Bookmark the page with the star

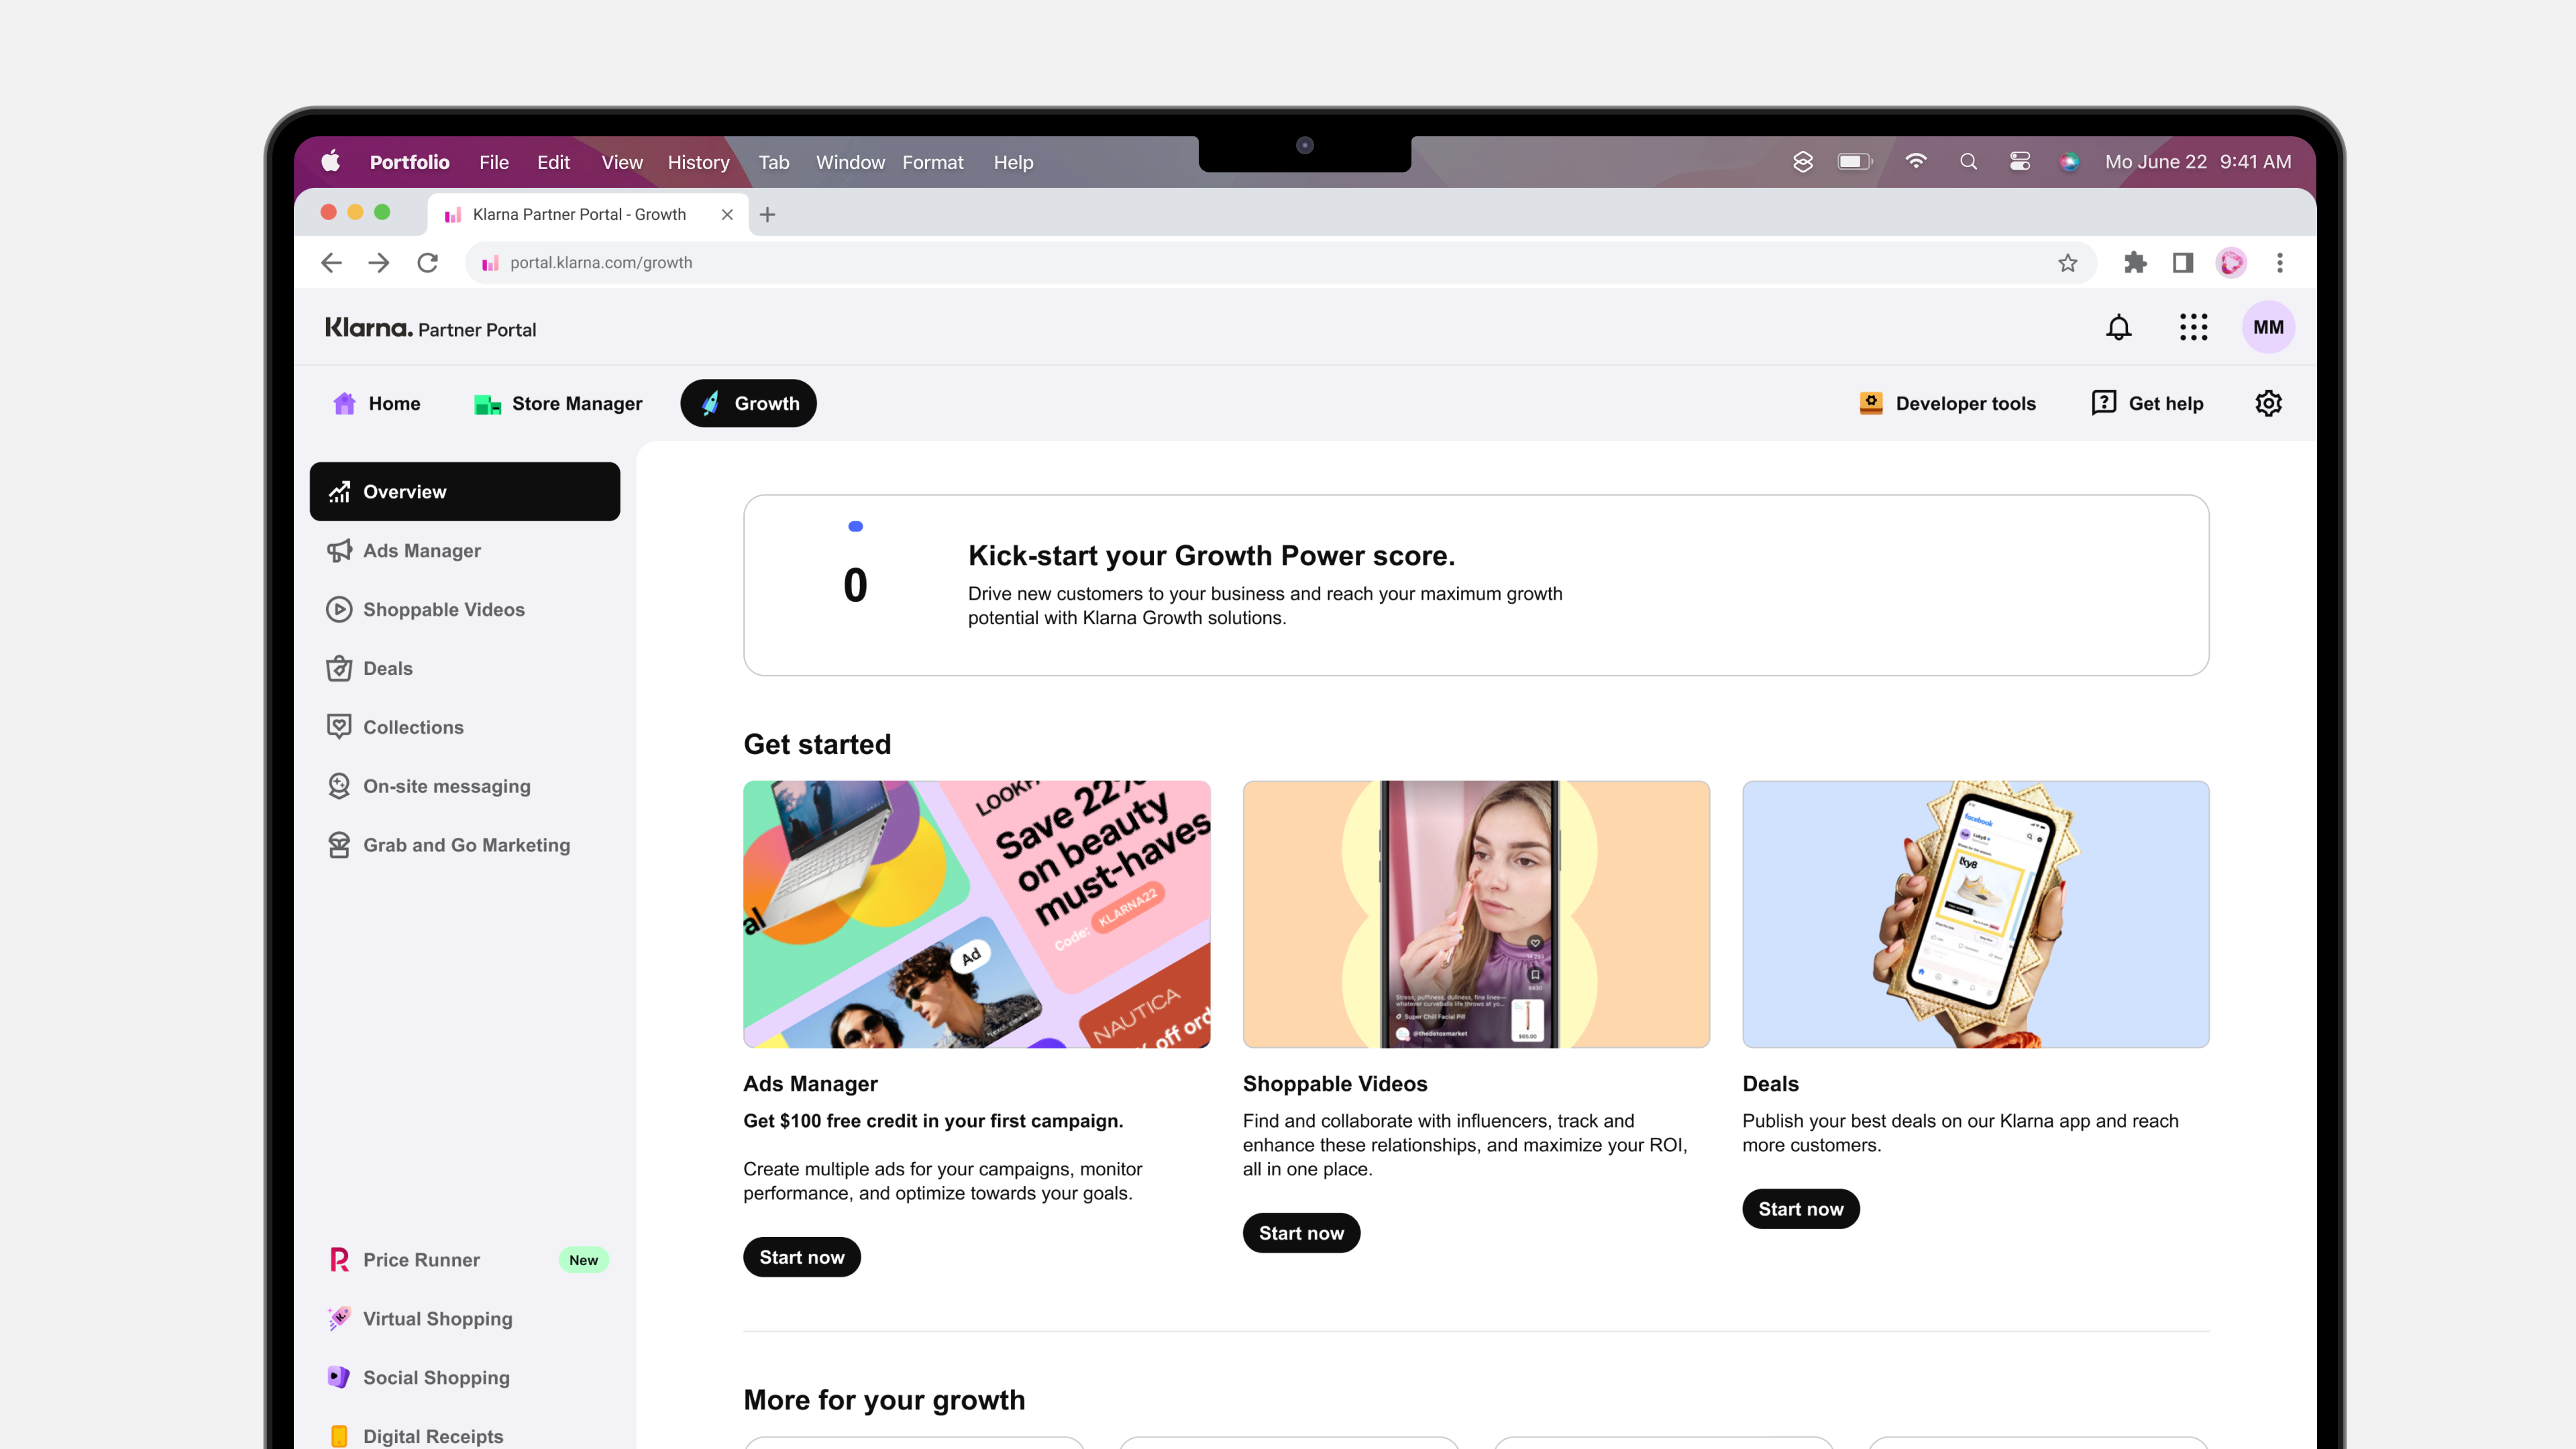click(x=2067, y=263)
